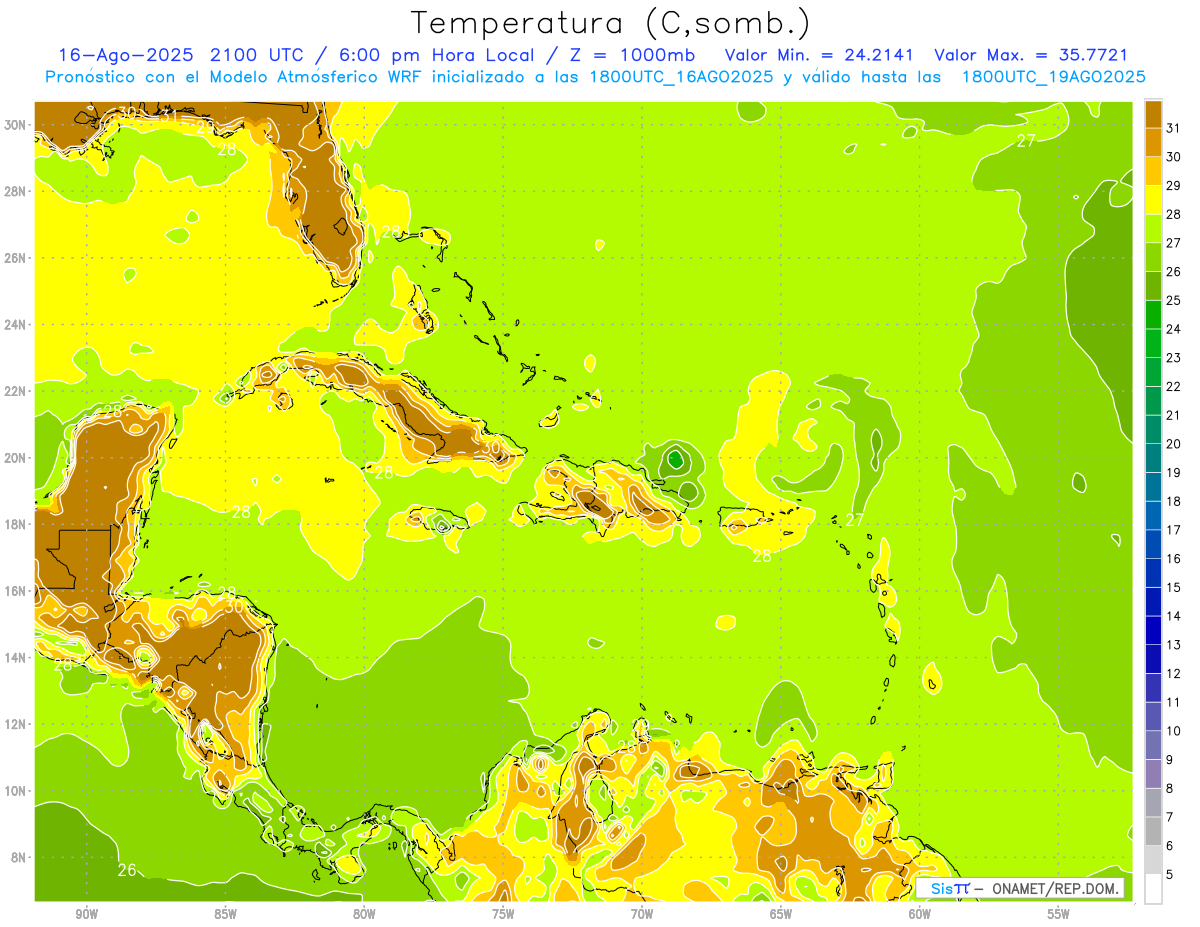Click the 20N latitude axis label
The height and width of the screenshot is (927, 1200).
(15, 458)
